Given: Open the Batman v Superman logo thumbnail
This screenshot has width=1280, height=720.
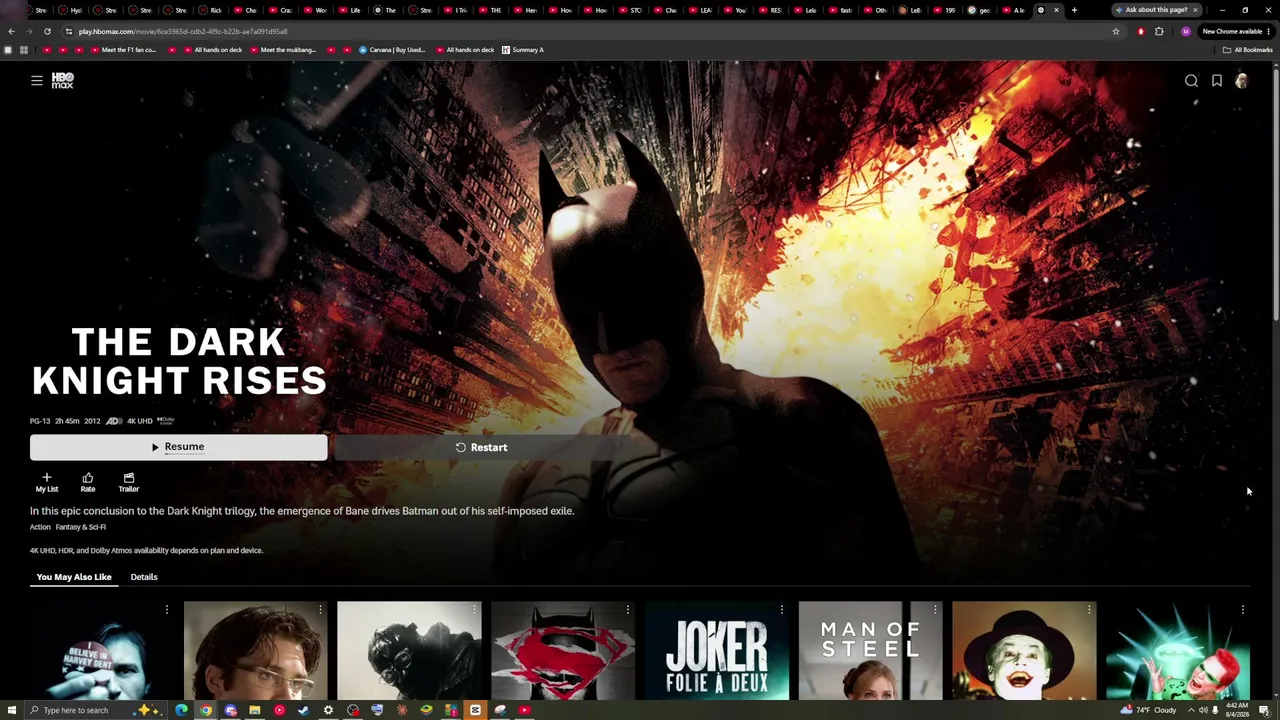Looking at the screenshot, I should point(563,650).
